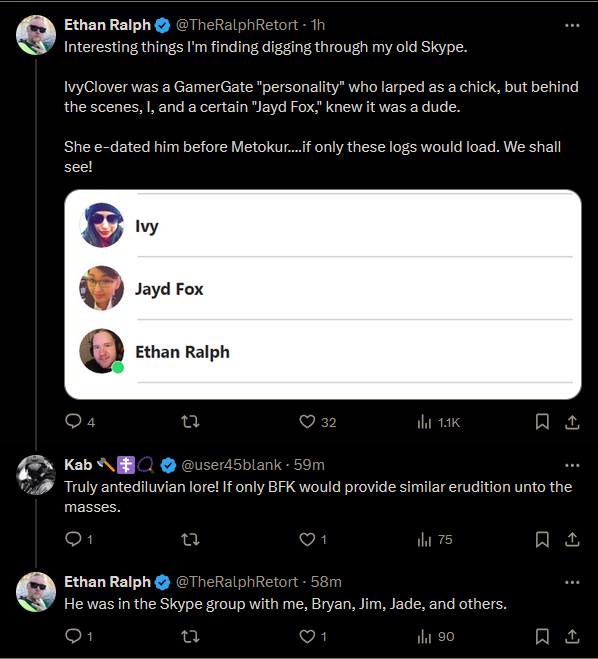This screenshot has height=659, width=598.
Task: Like Kab's reply tweet
Action: pos(313,539)
